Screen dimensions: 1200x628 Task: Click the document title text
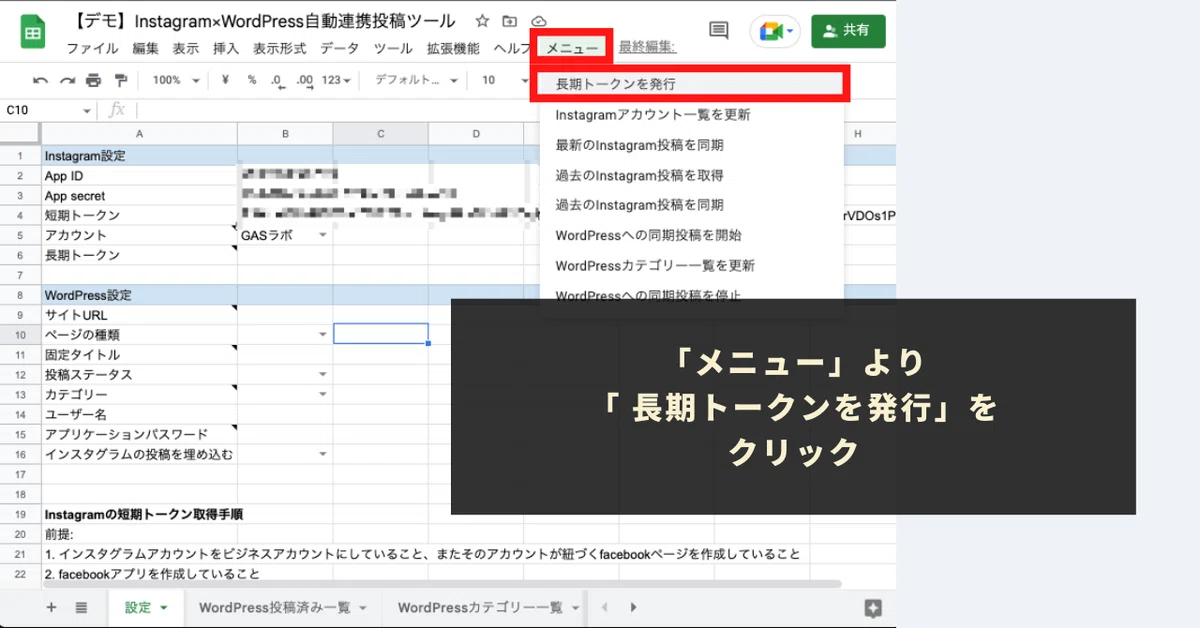(265, 21)
